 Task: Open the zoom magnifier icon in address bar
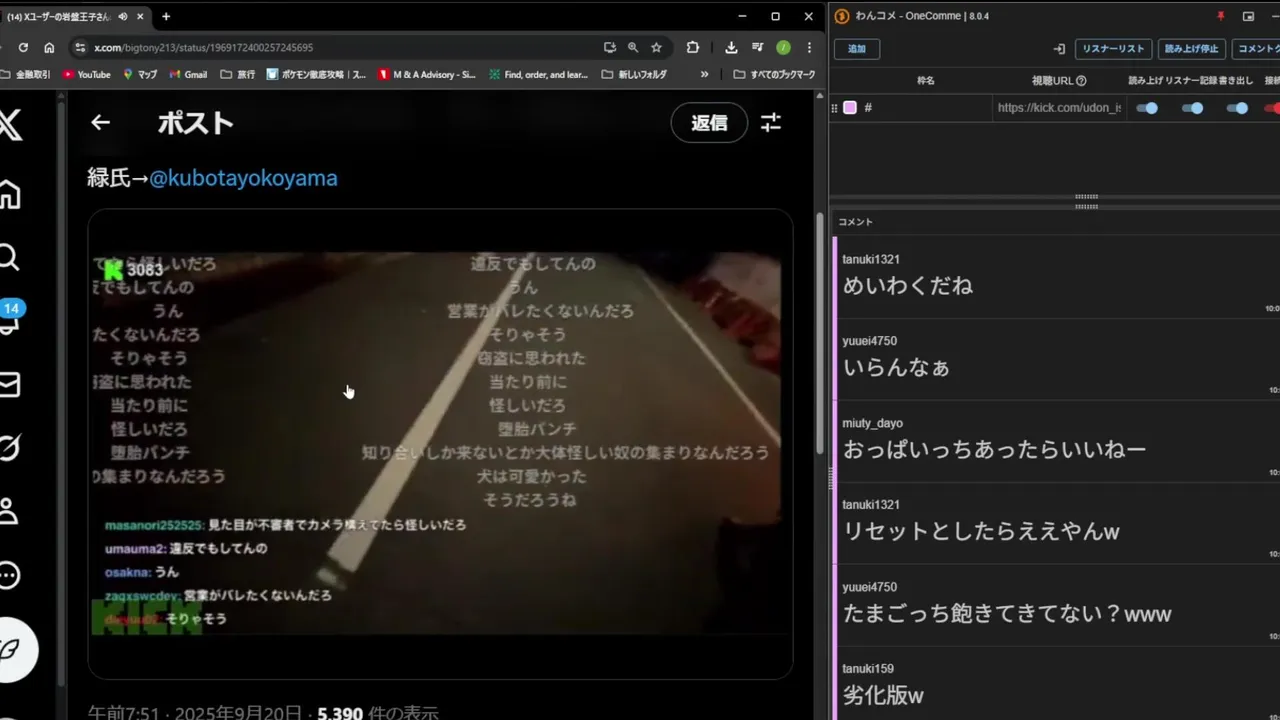[x=633, y=47]
